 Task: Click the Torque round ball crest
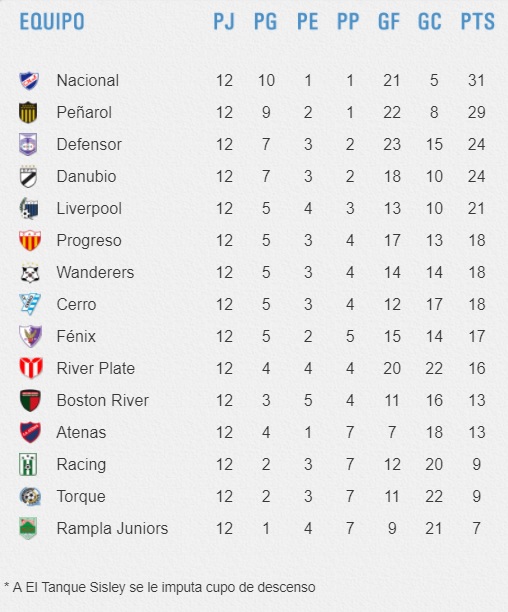coord(30,496)
